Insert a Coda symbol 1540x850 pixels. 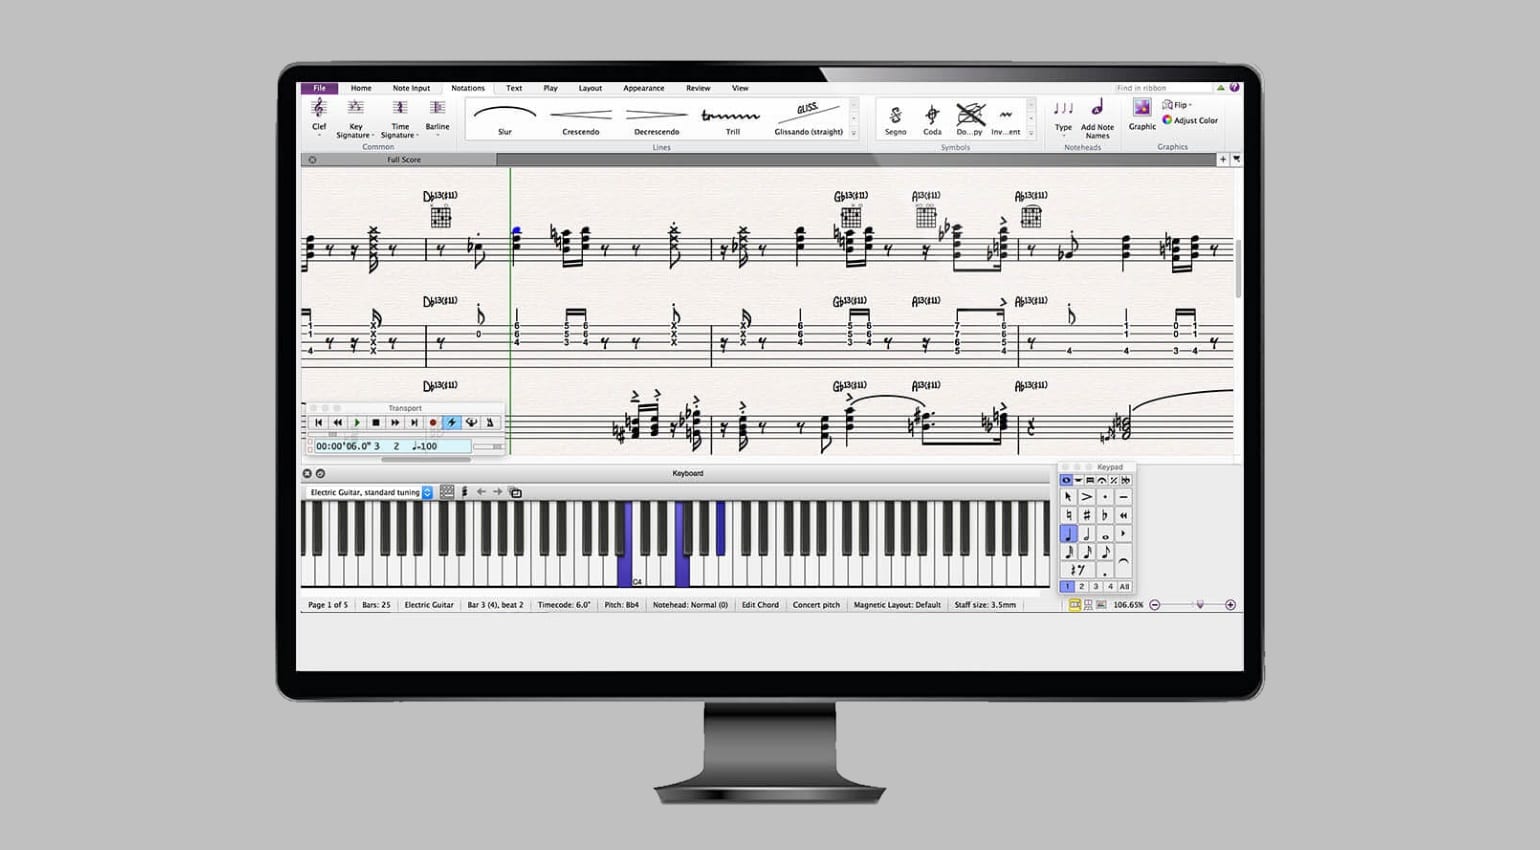(932, 115)
